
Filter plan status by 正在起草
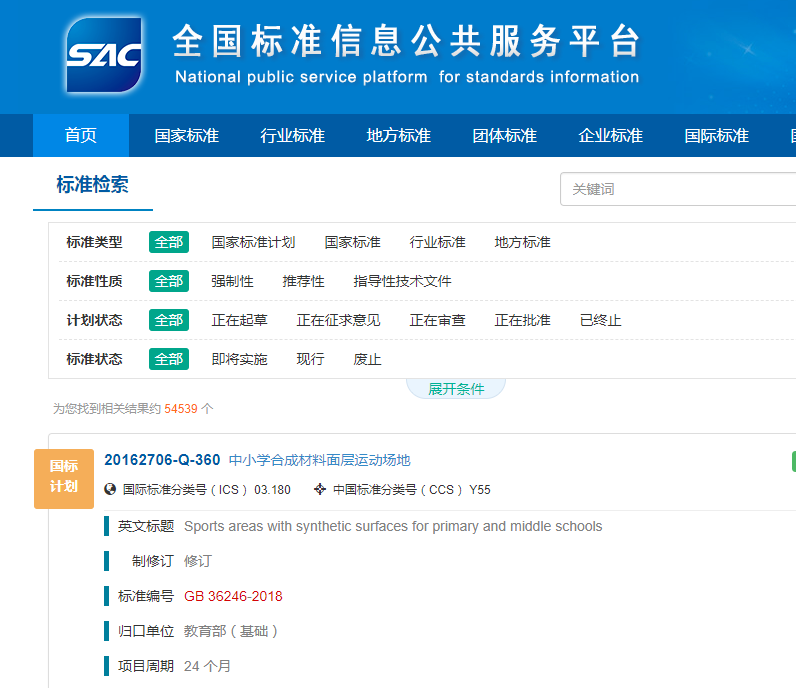pos(239,320)
